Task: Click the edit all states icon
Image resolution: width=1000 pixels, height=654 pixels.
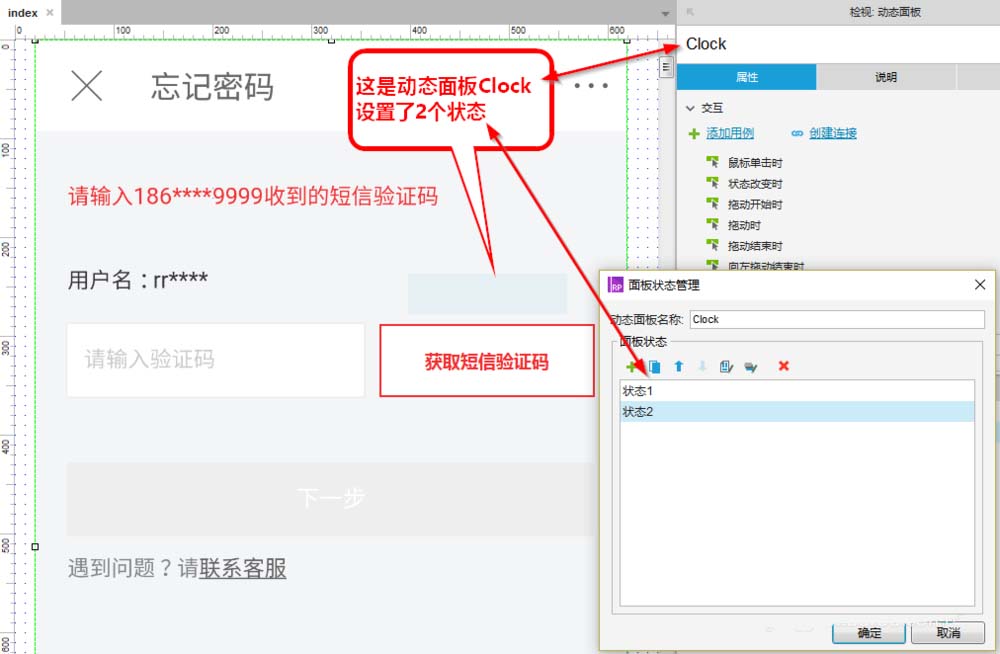Action: [751, 367]
